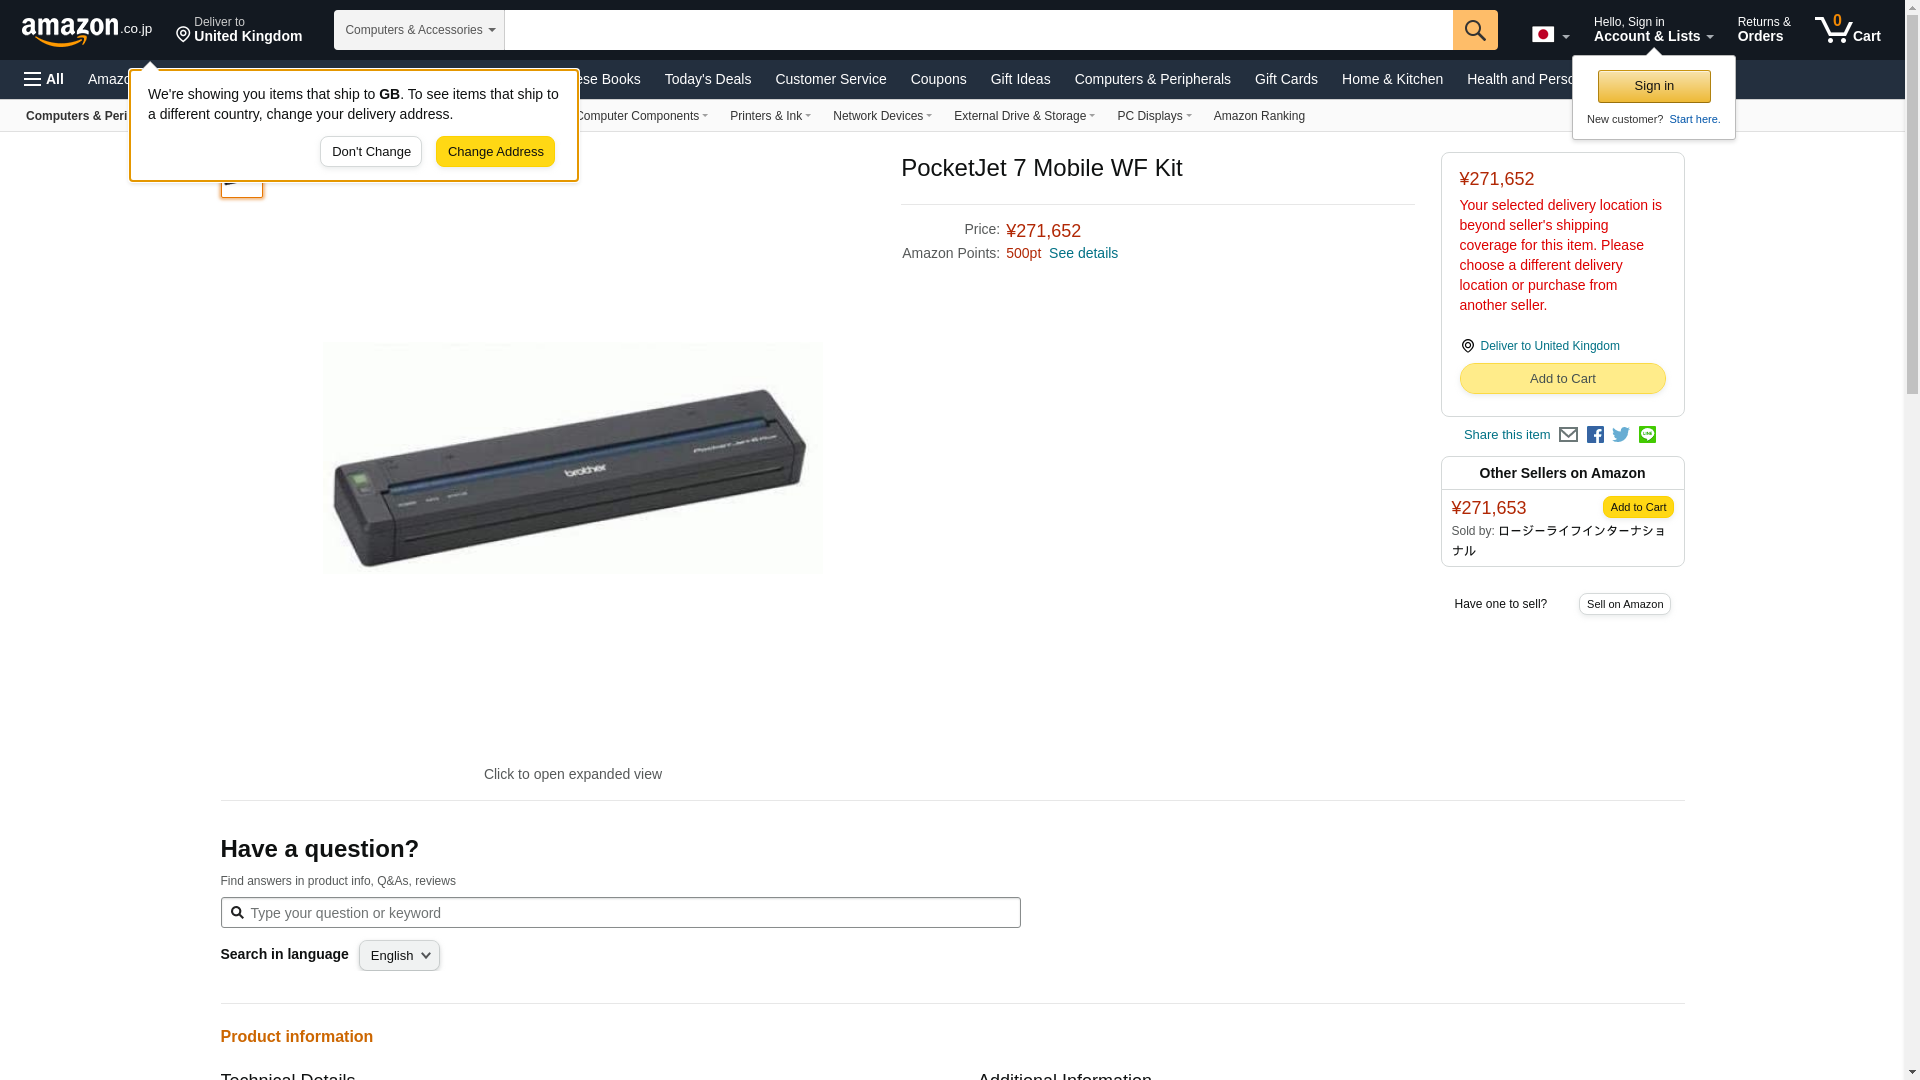
Task: Click See details for Amazon Points
Action: [x=1083, y=253]
